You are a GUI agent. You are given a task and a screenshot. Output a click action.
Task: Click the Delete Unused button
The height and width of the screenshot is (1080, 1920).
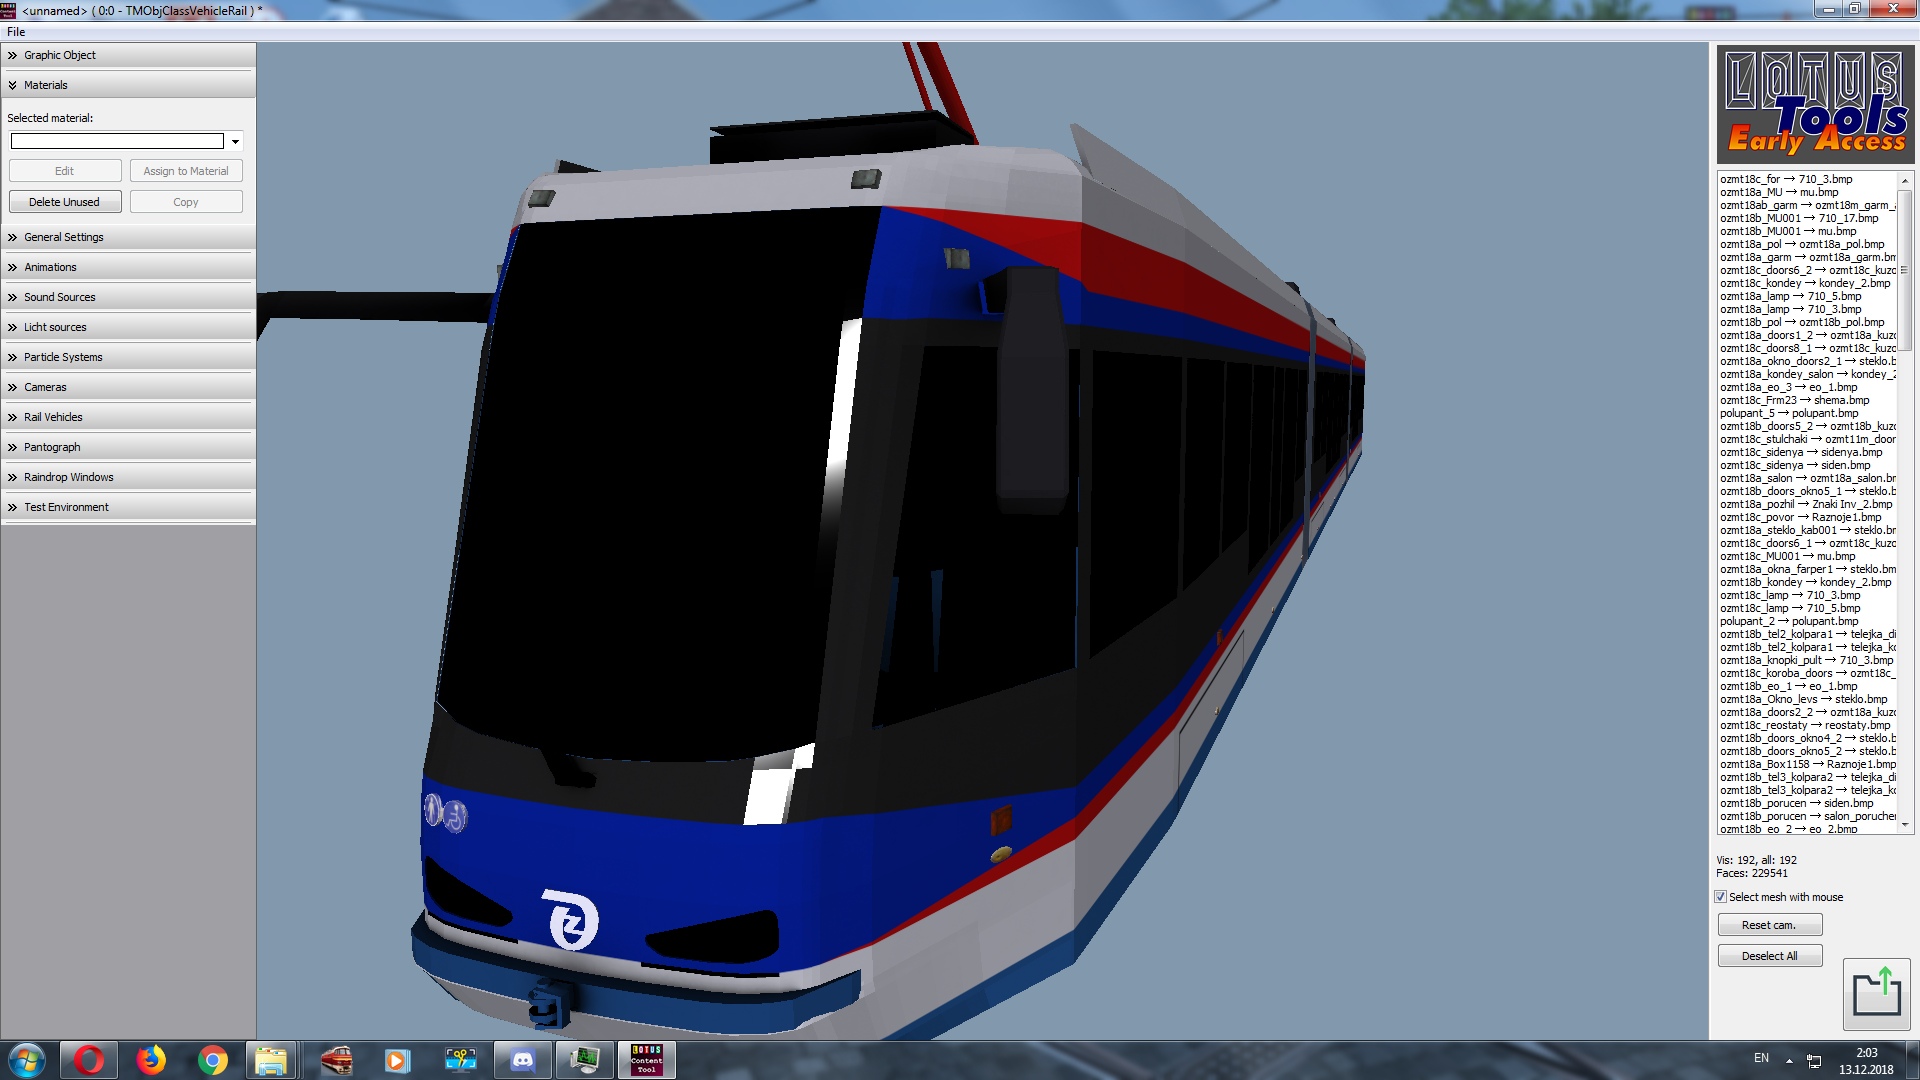click(x=64, y=202)
